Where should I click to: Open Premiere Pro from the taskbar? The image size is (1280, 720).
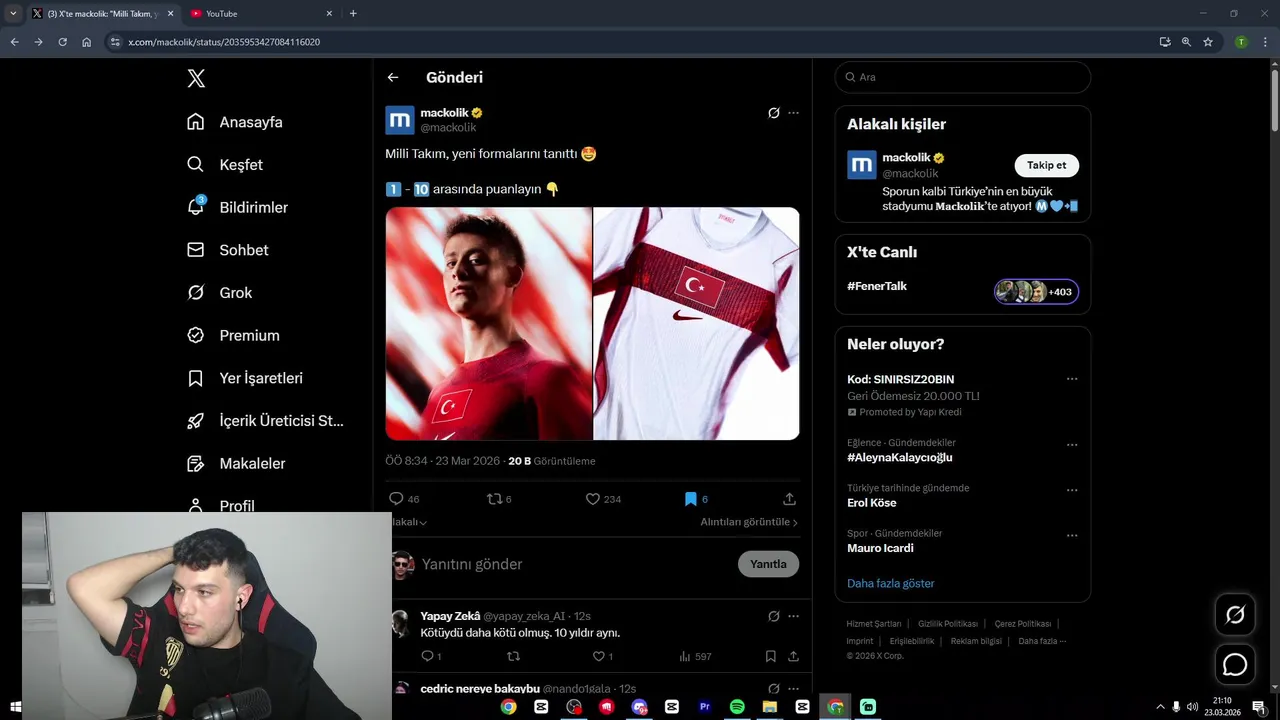coord(705,706)
